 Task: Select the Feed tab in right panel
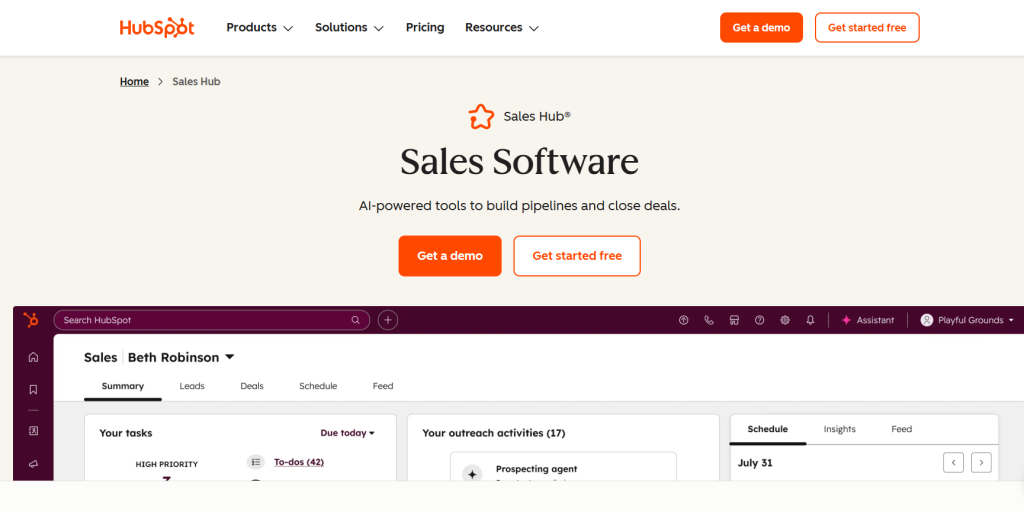(x=902, y=429)
